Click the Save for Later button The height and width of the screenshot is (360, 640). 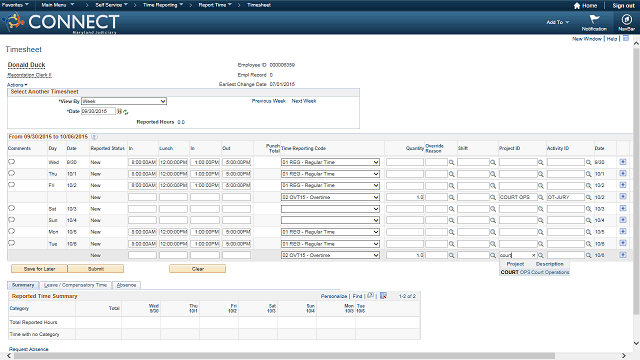(x=39, y=269)
